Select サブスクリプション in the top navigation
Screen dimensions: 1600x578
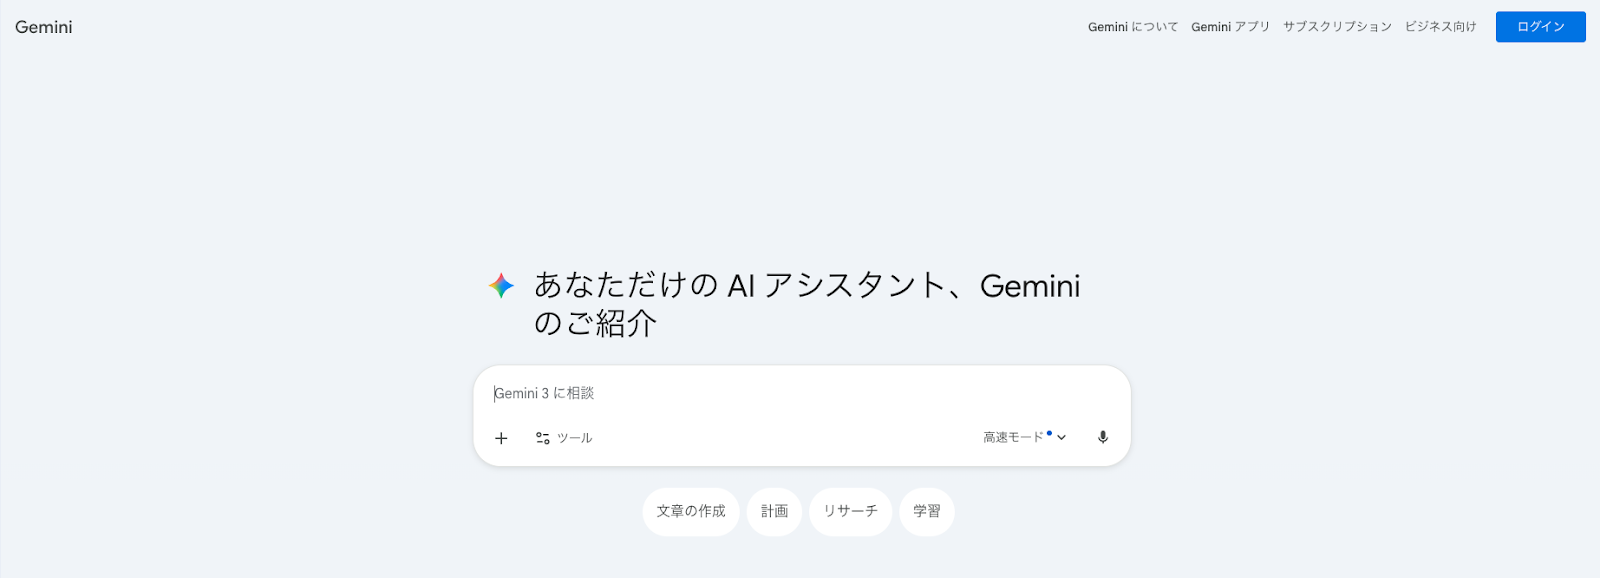1335,27
